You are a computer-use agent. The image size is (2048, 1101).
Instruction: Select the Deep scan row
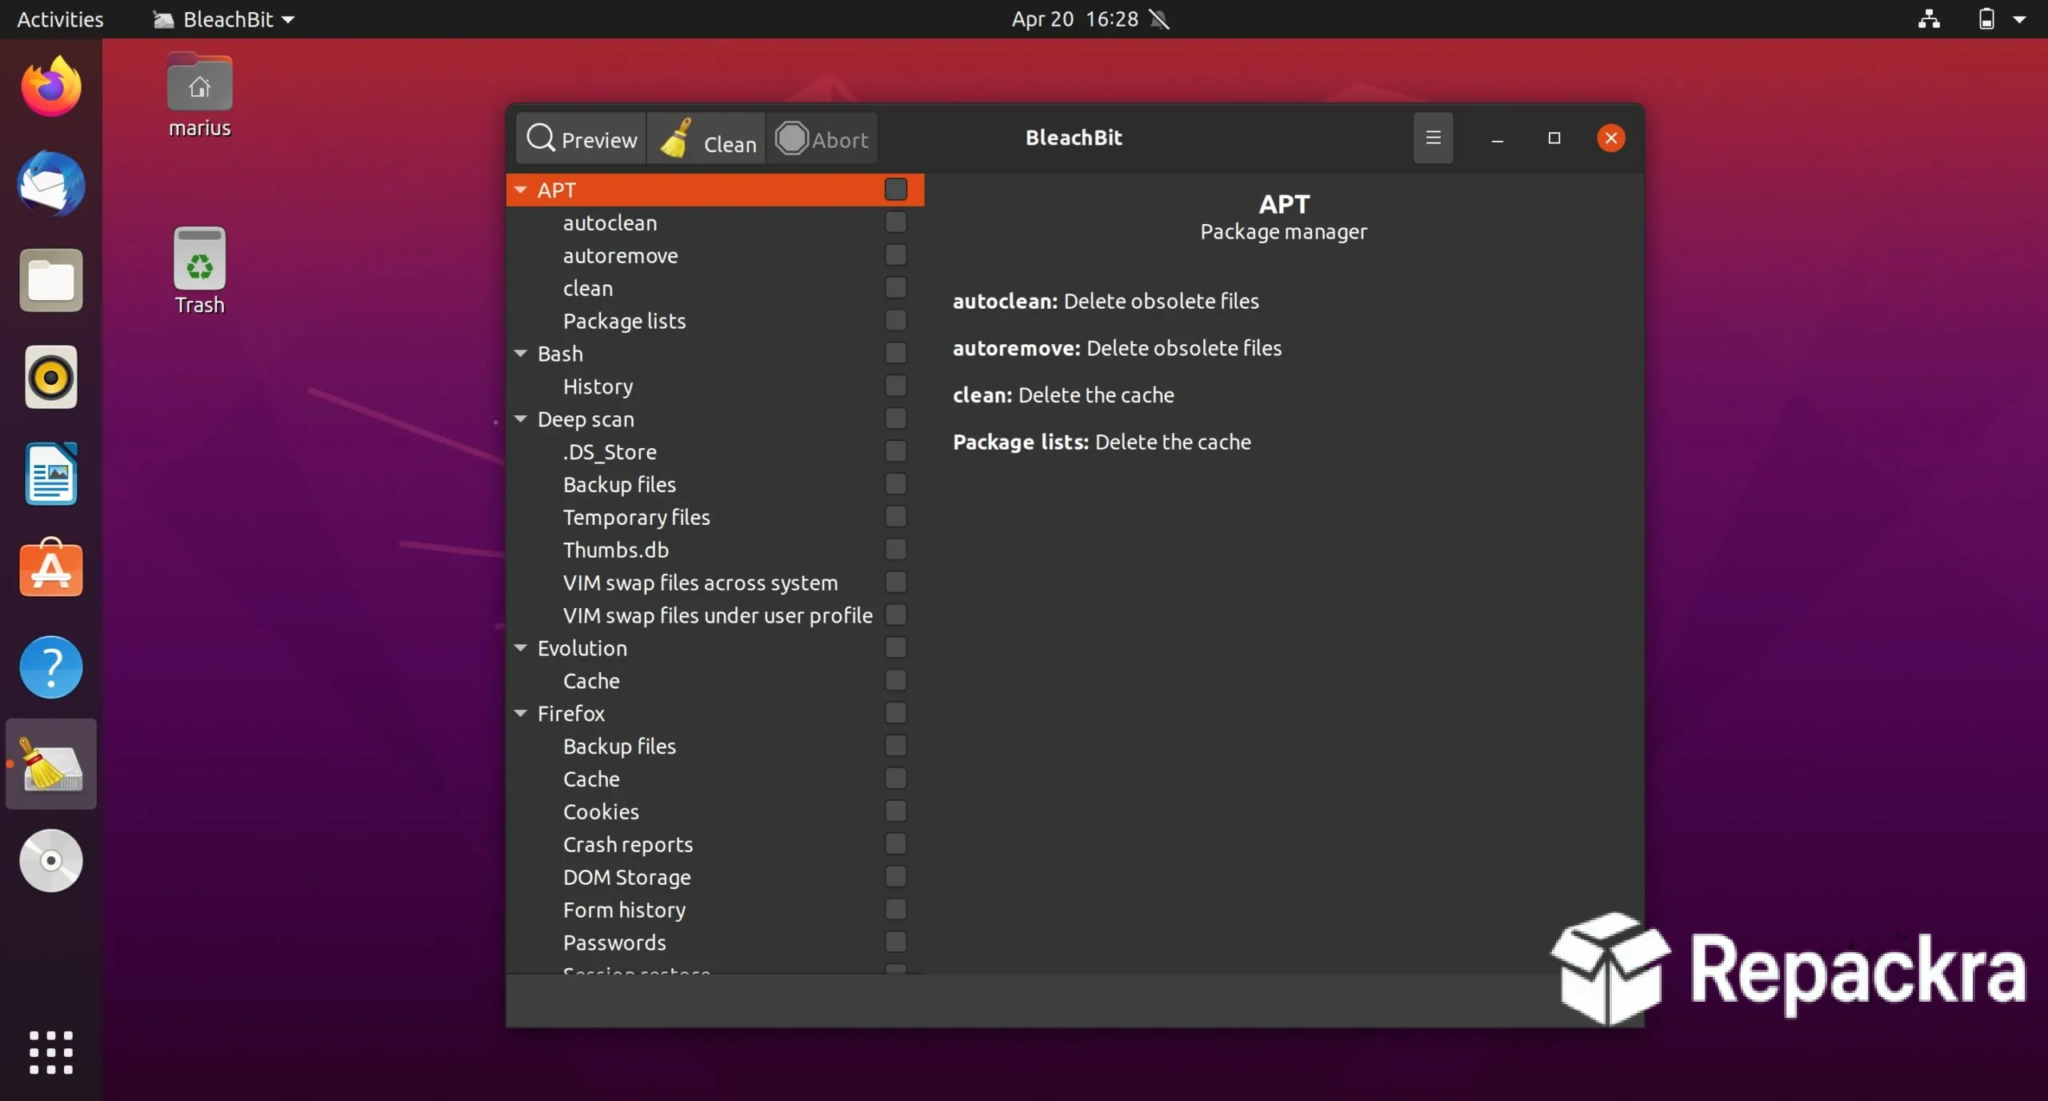pyautogui.click(x=715, y=419)
